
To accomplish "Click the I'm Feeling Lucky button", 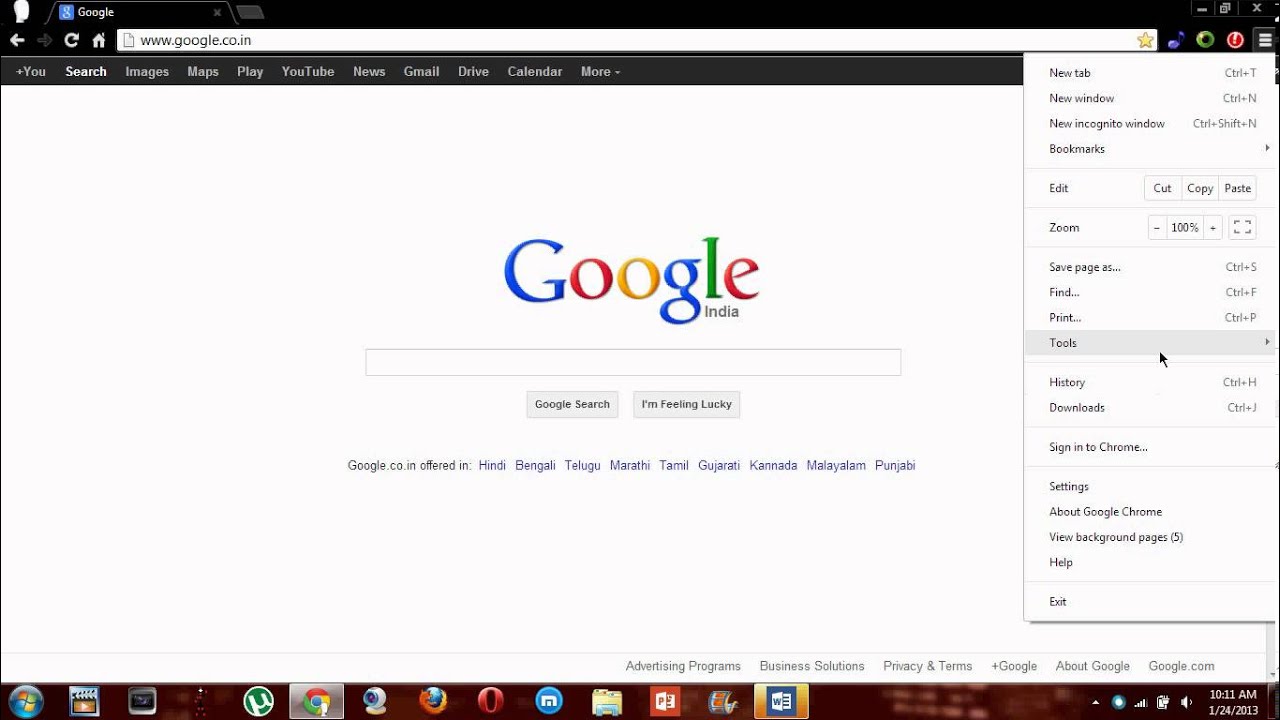I will pos(687,404).
